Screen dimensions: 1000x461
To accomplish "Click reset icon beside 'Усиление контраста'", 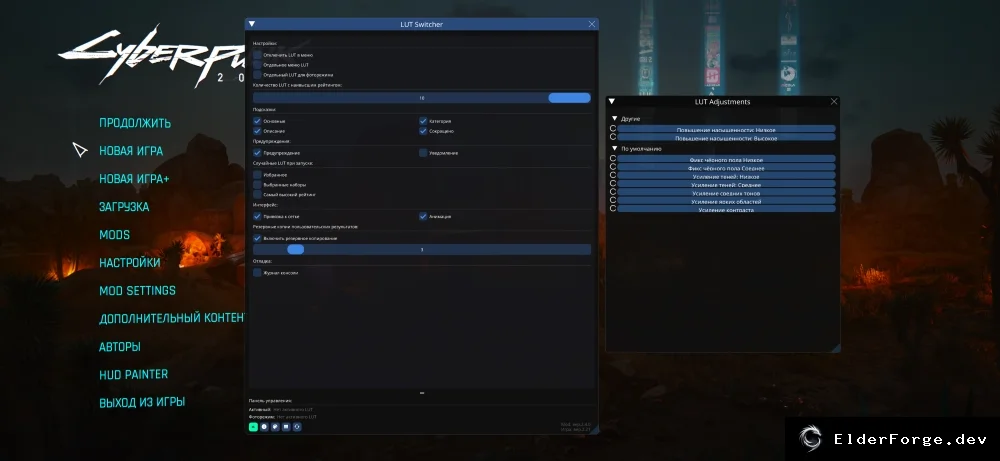I will point(613,209).
